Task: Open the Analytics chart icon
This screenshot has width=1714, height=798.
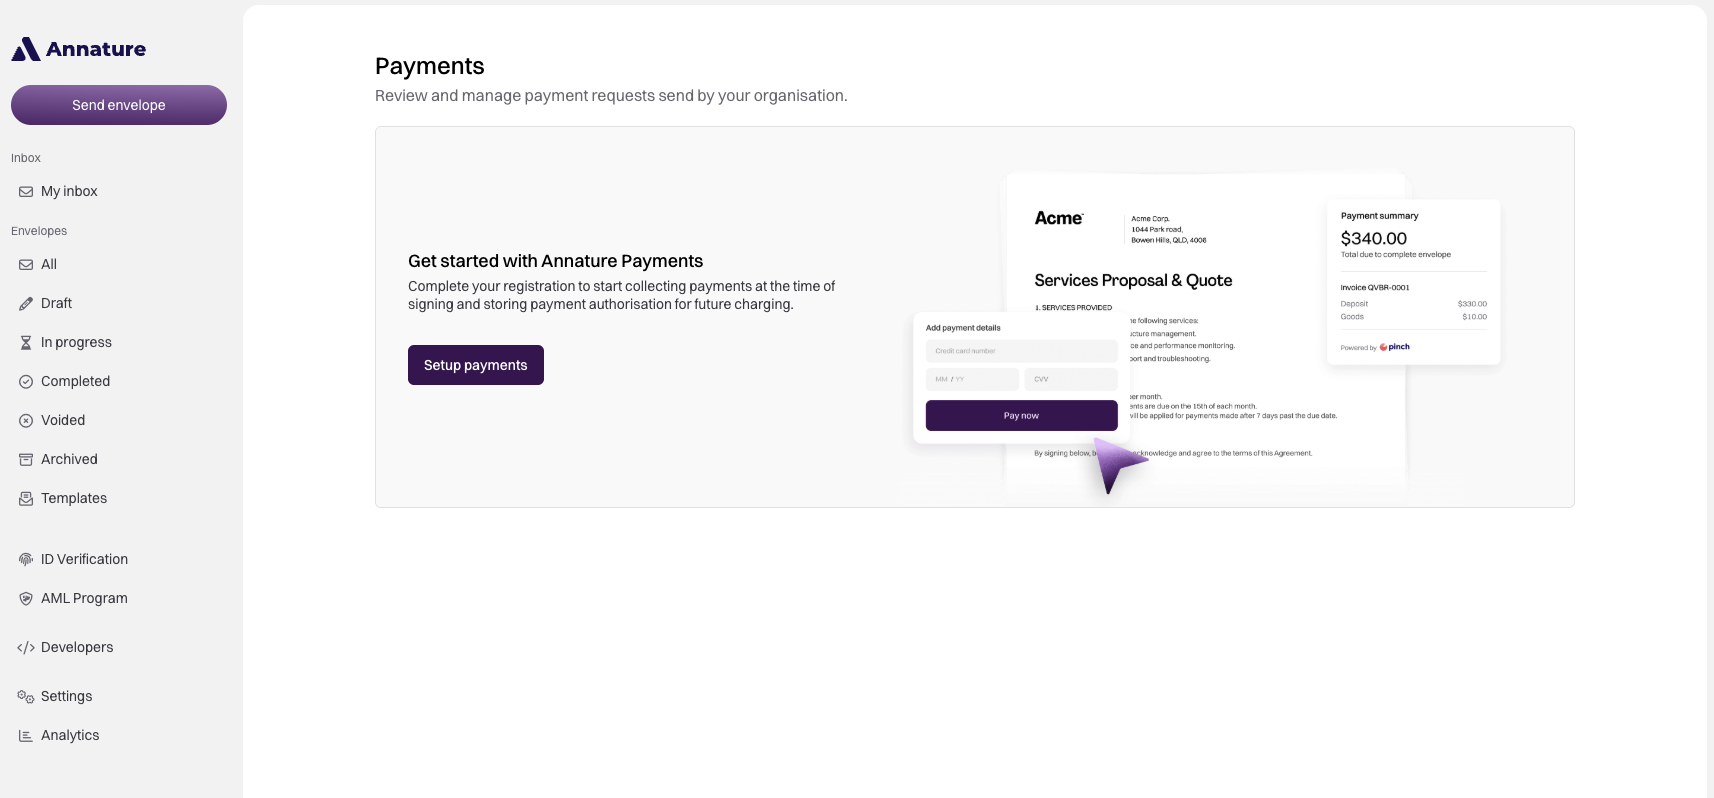Action: (26, 736)
